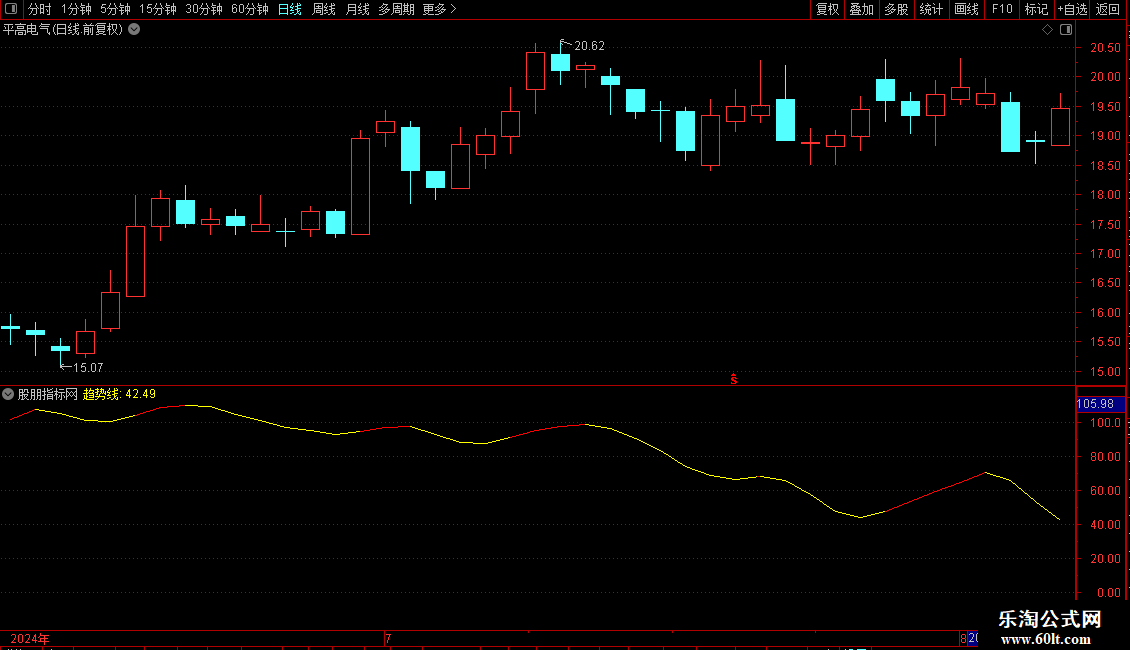This screenshot has width=1130, height=650.
Task: Click the 标记 mark button
Action: coord(1036,9)
